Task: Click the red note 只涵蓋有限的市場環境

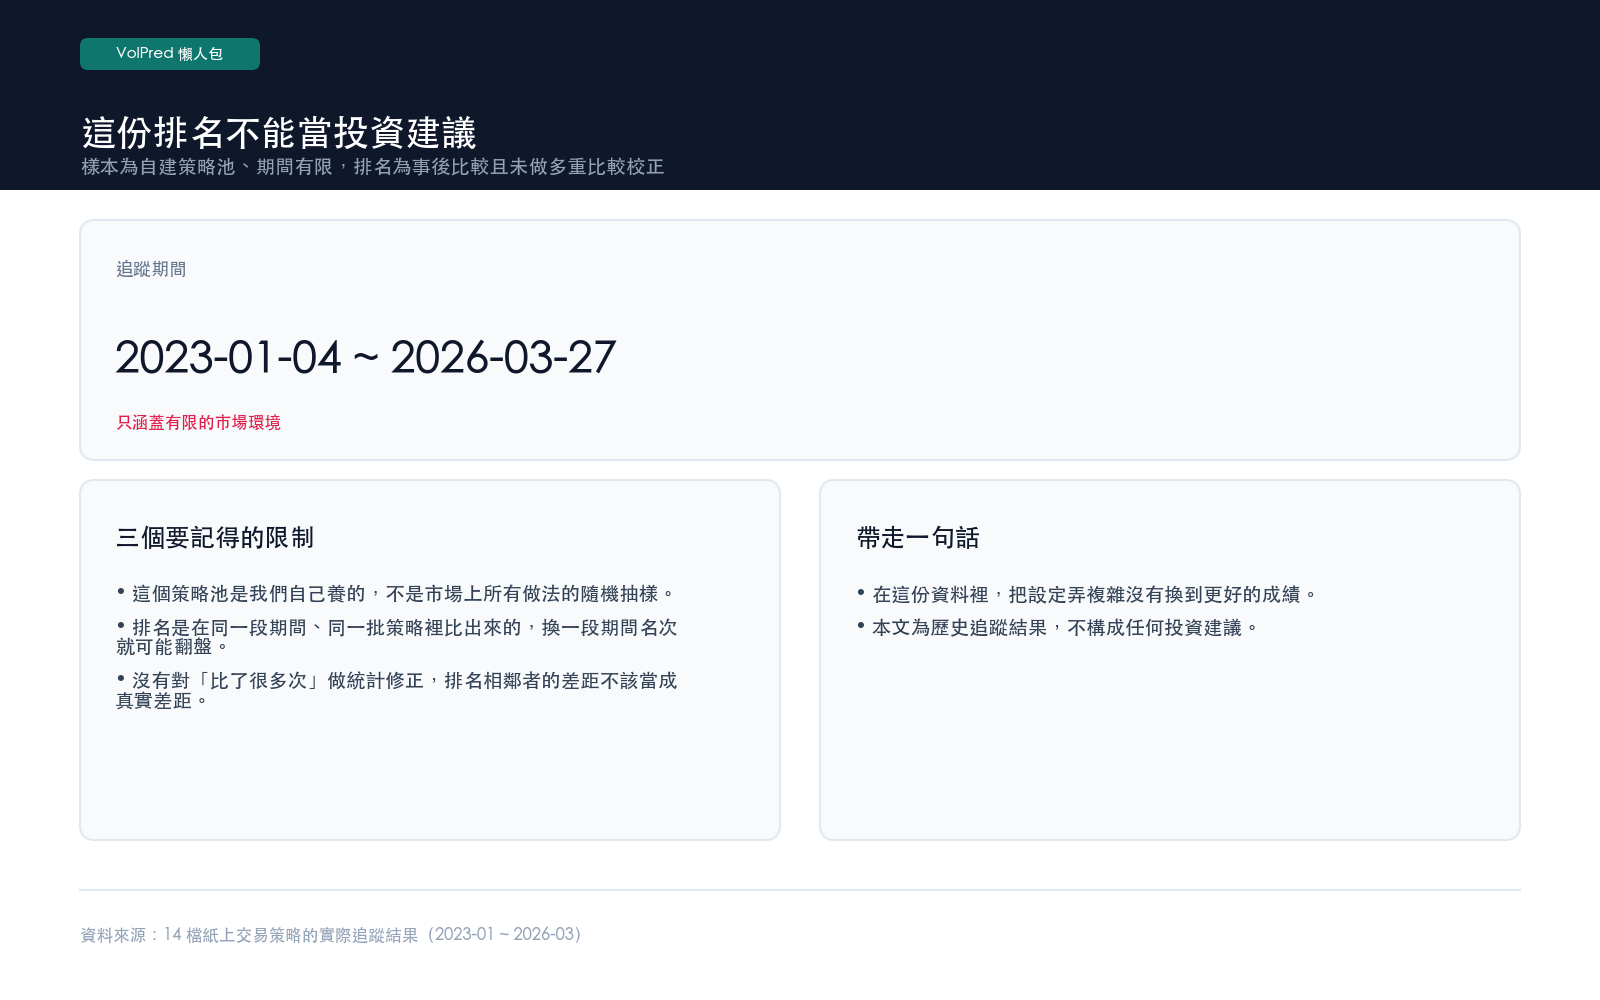Action: pyautogui.click(x=198, y=422)
